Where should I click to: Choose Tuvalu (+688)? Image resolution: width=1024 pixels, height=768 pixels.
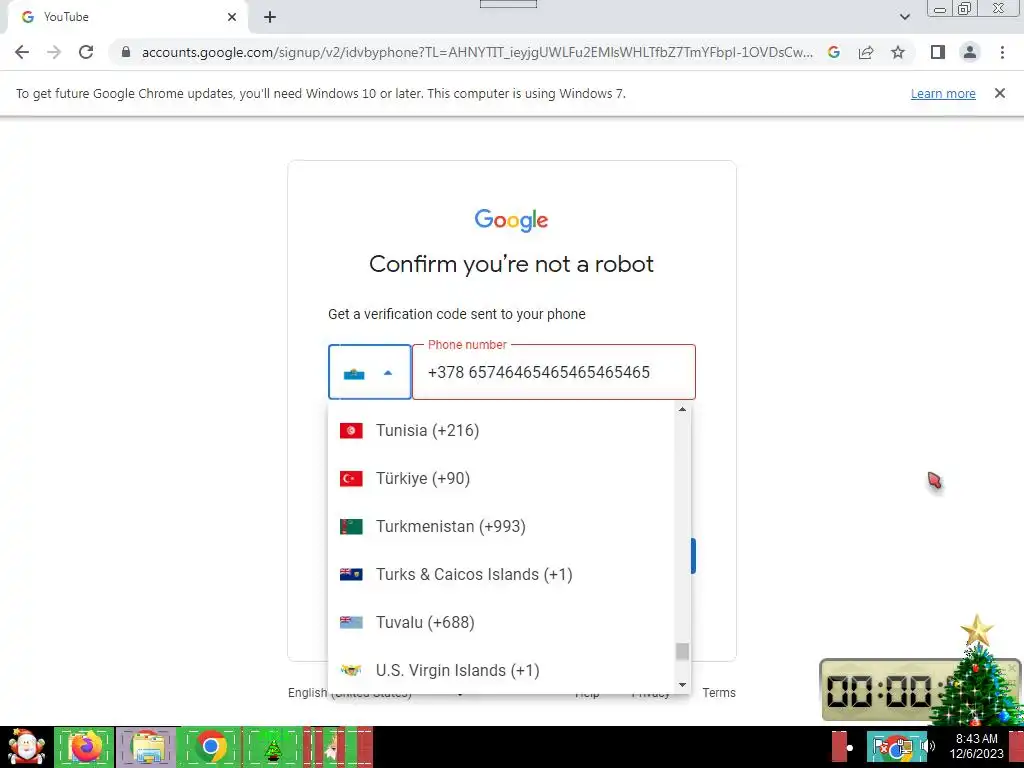point(502,622)
